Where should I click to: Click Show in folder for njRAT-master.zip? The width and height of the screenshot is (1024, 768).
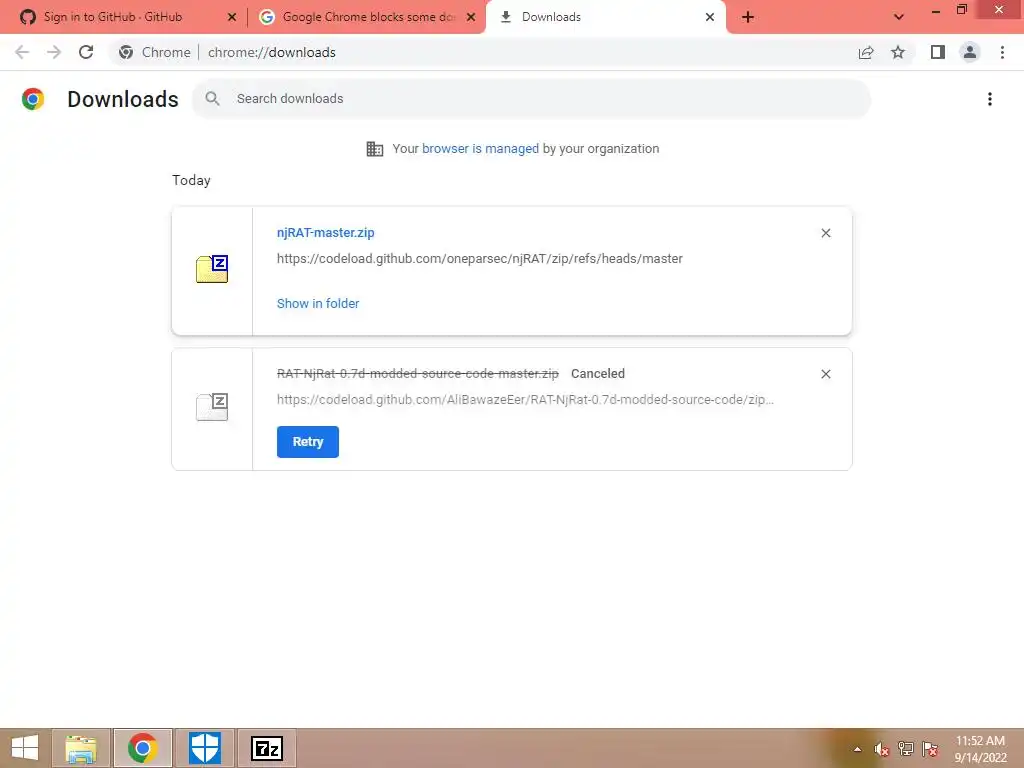(318, 304)
